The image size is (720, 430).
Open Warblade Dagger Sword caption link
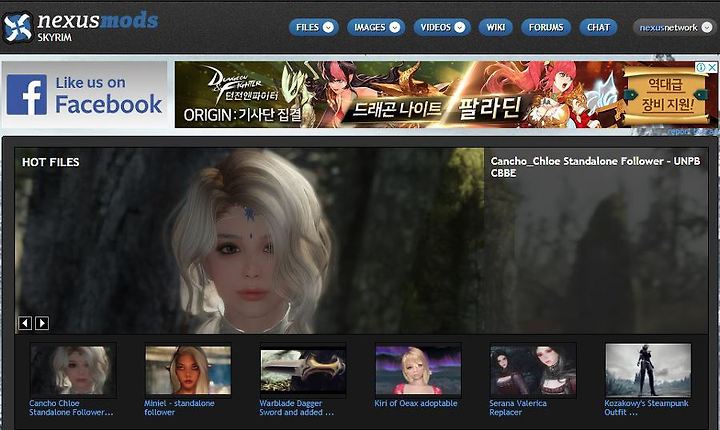[x=297, y=408]
